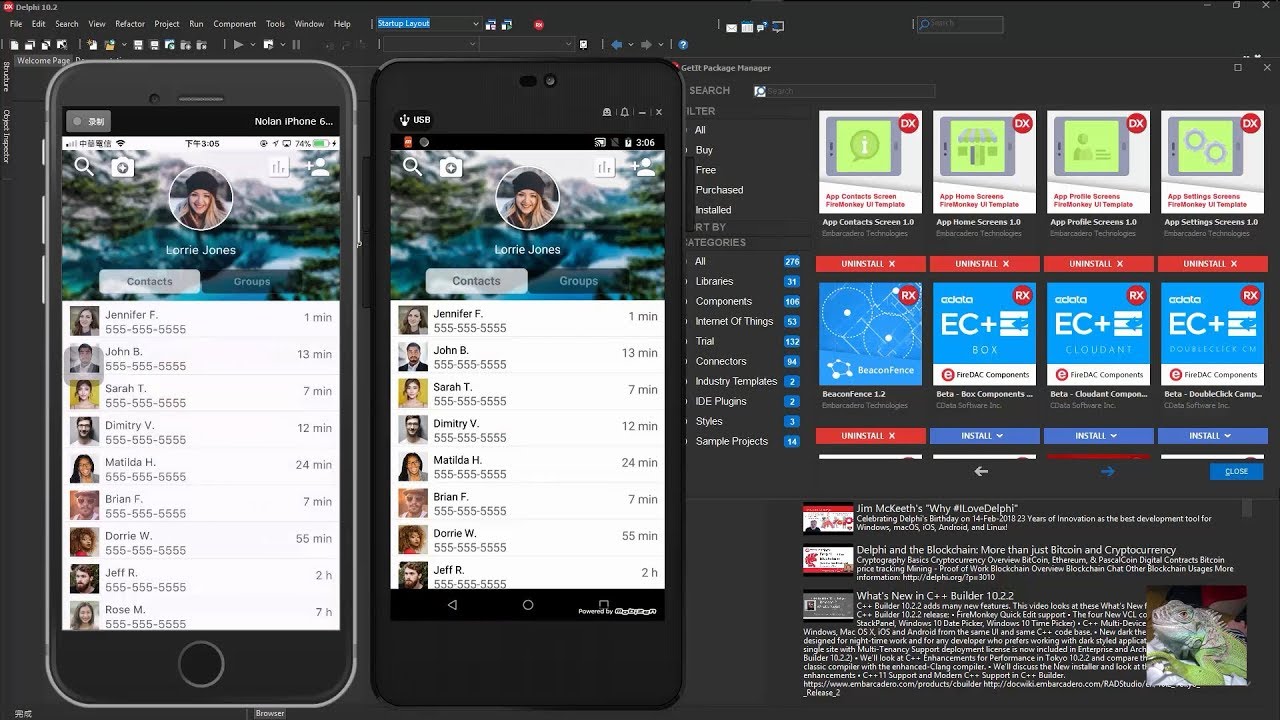
Task: Tap the search icon on the iPhone preview
Action: 84,166
